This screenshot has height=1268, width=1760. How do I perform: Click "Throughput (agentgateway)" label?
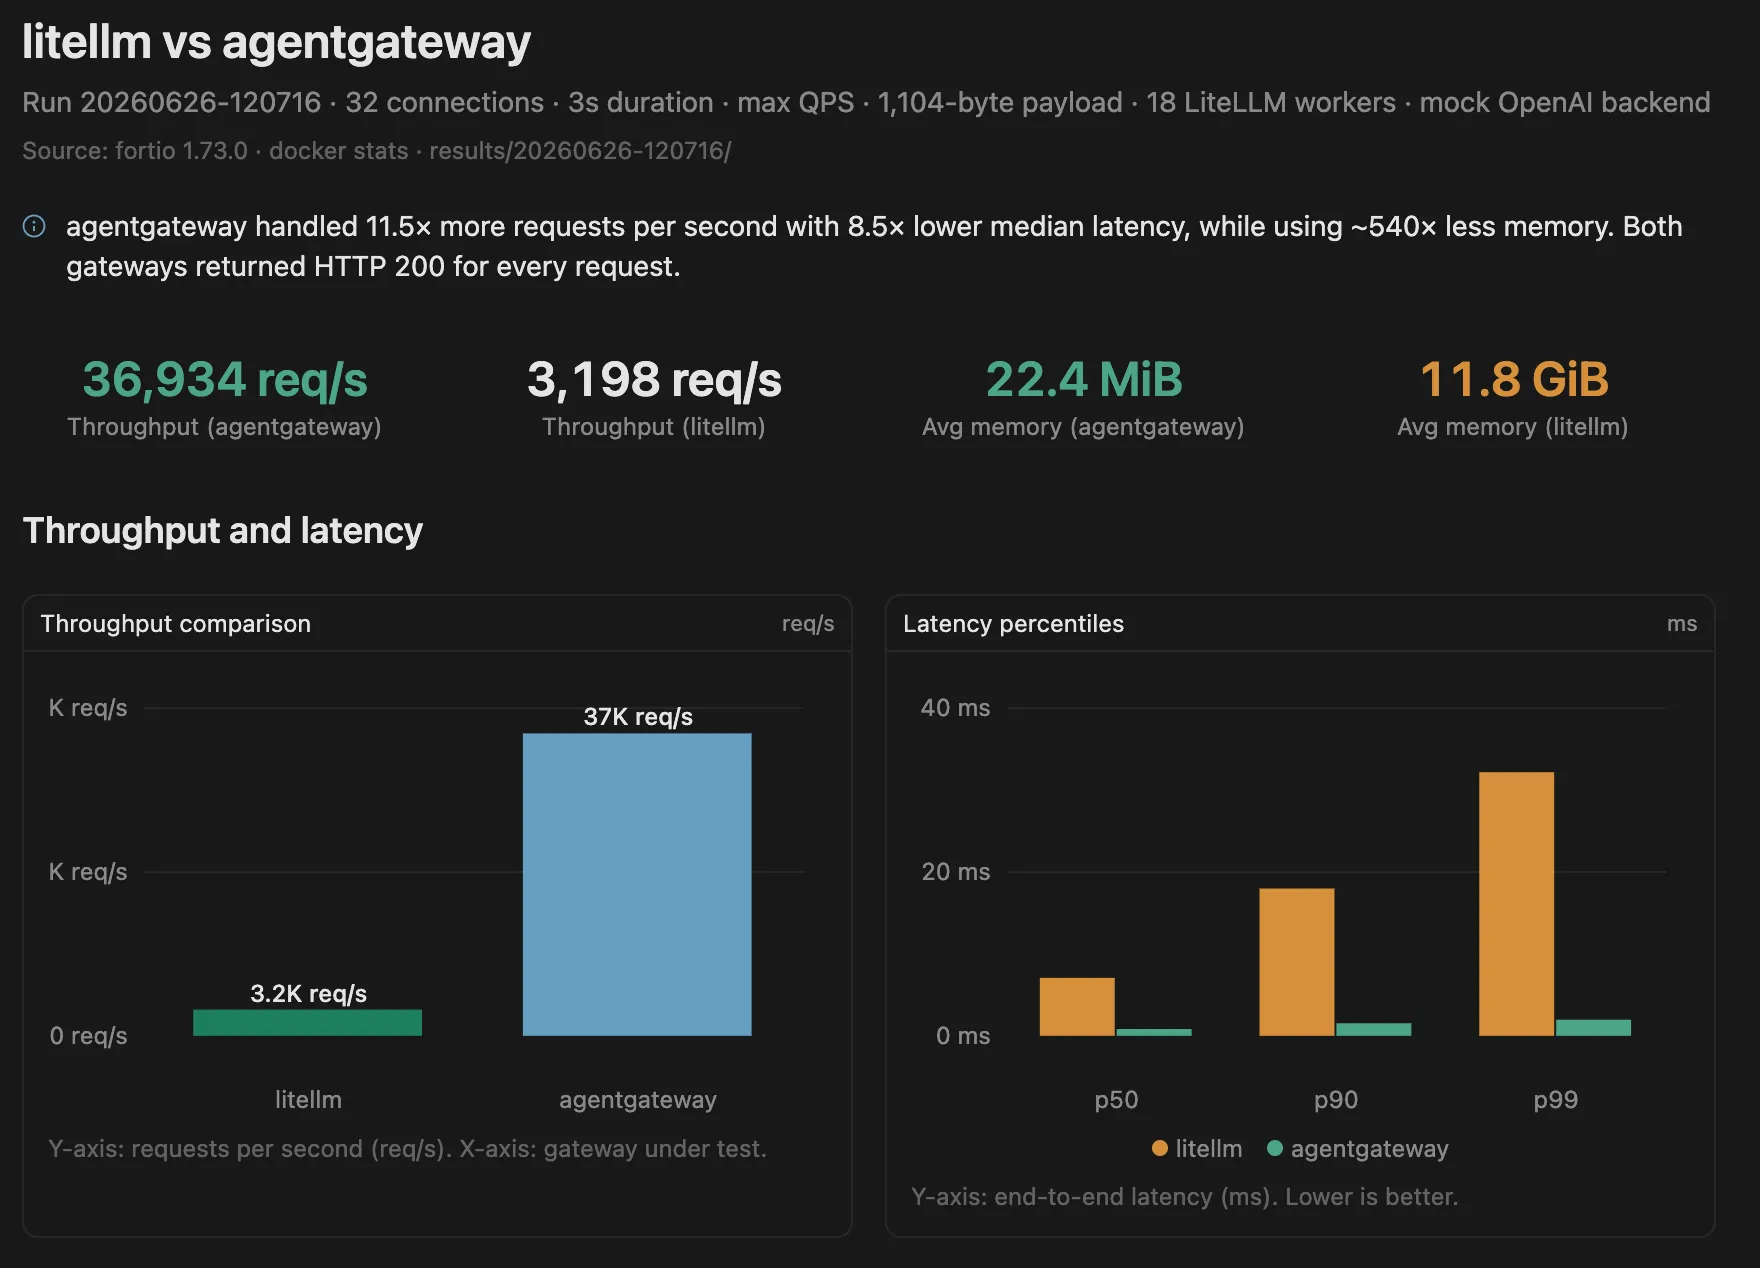224,427
